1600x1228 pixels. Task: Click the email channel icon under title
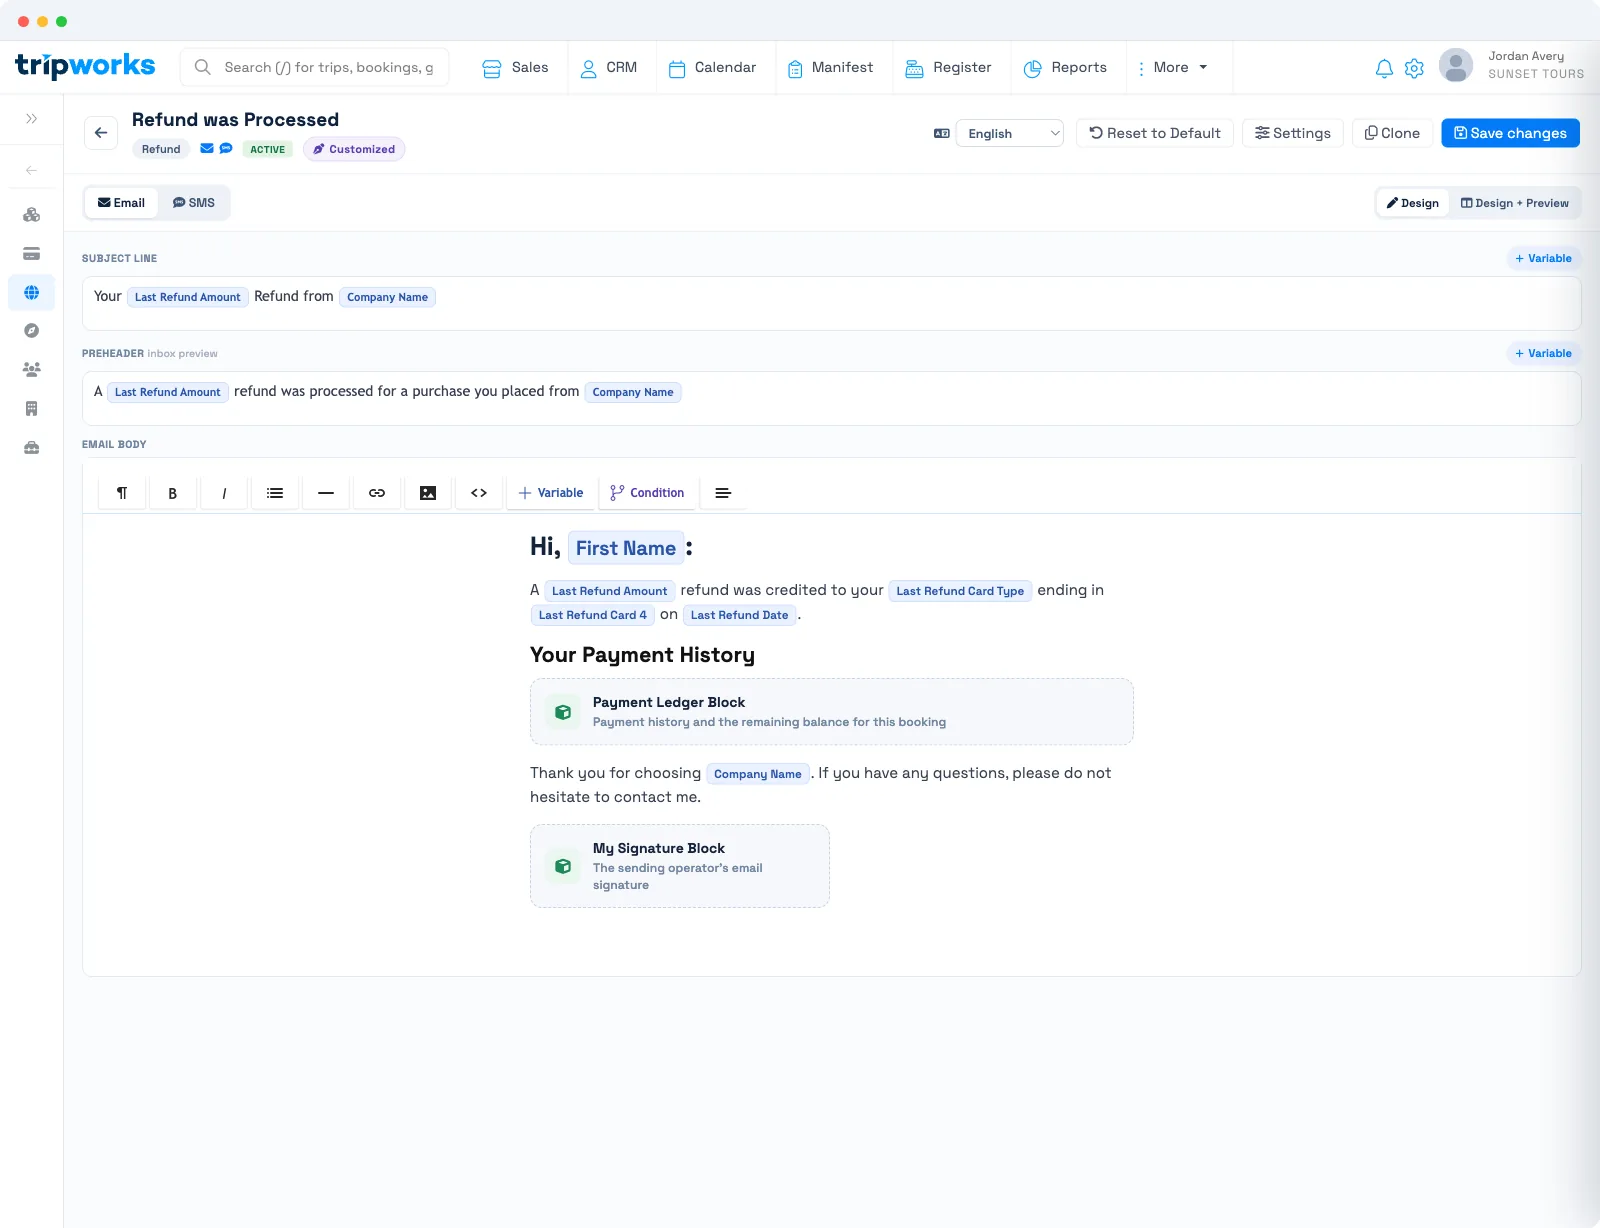tap(207, 149)
